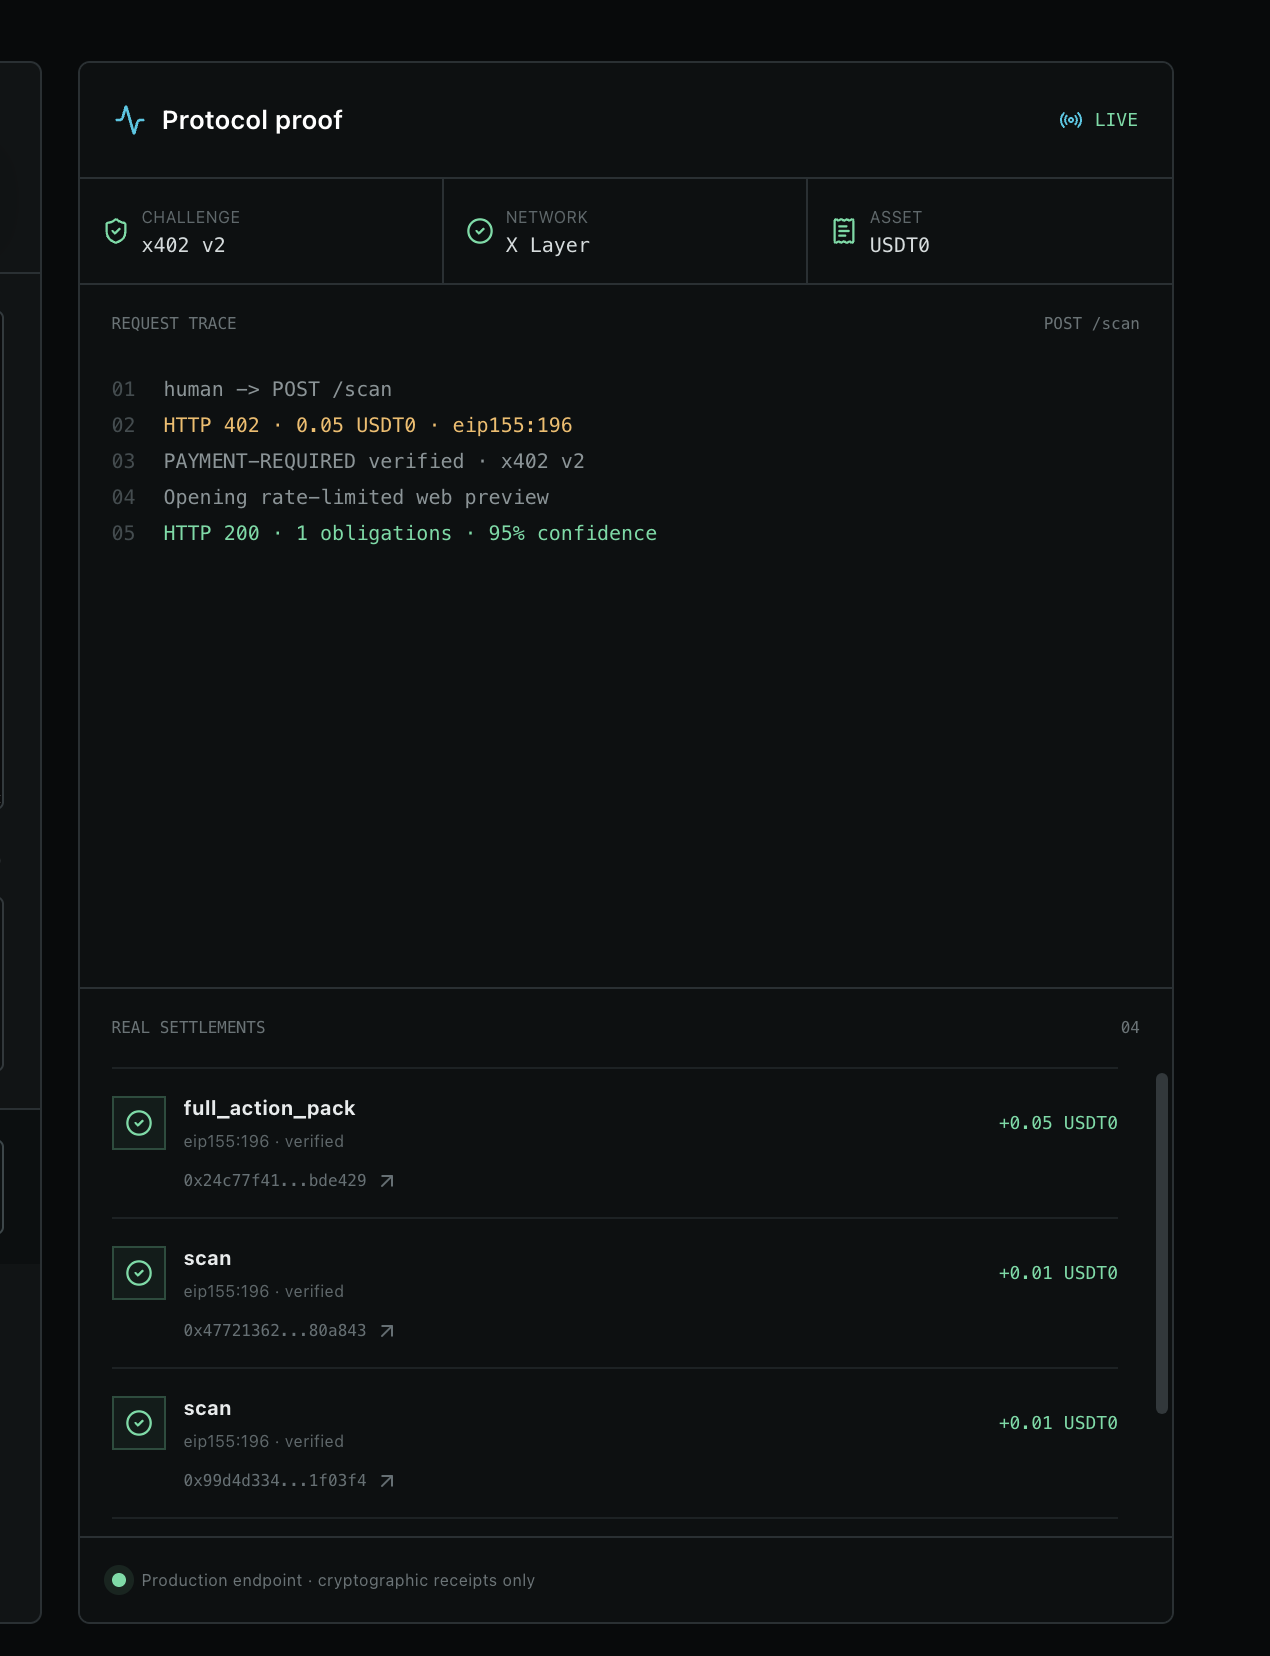Click the green production endpoint status dot
Viewport: 1270px width, 1656px height.
pyautogui.click(x=119, y=1580)
